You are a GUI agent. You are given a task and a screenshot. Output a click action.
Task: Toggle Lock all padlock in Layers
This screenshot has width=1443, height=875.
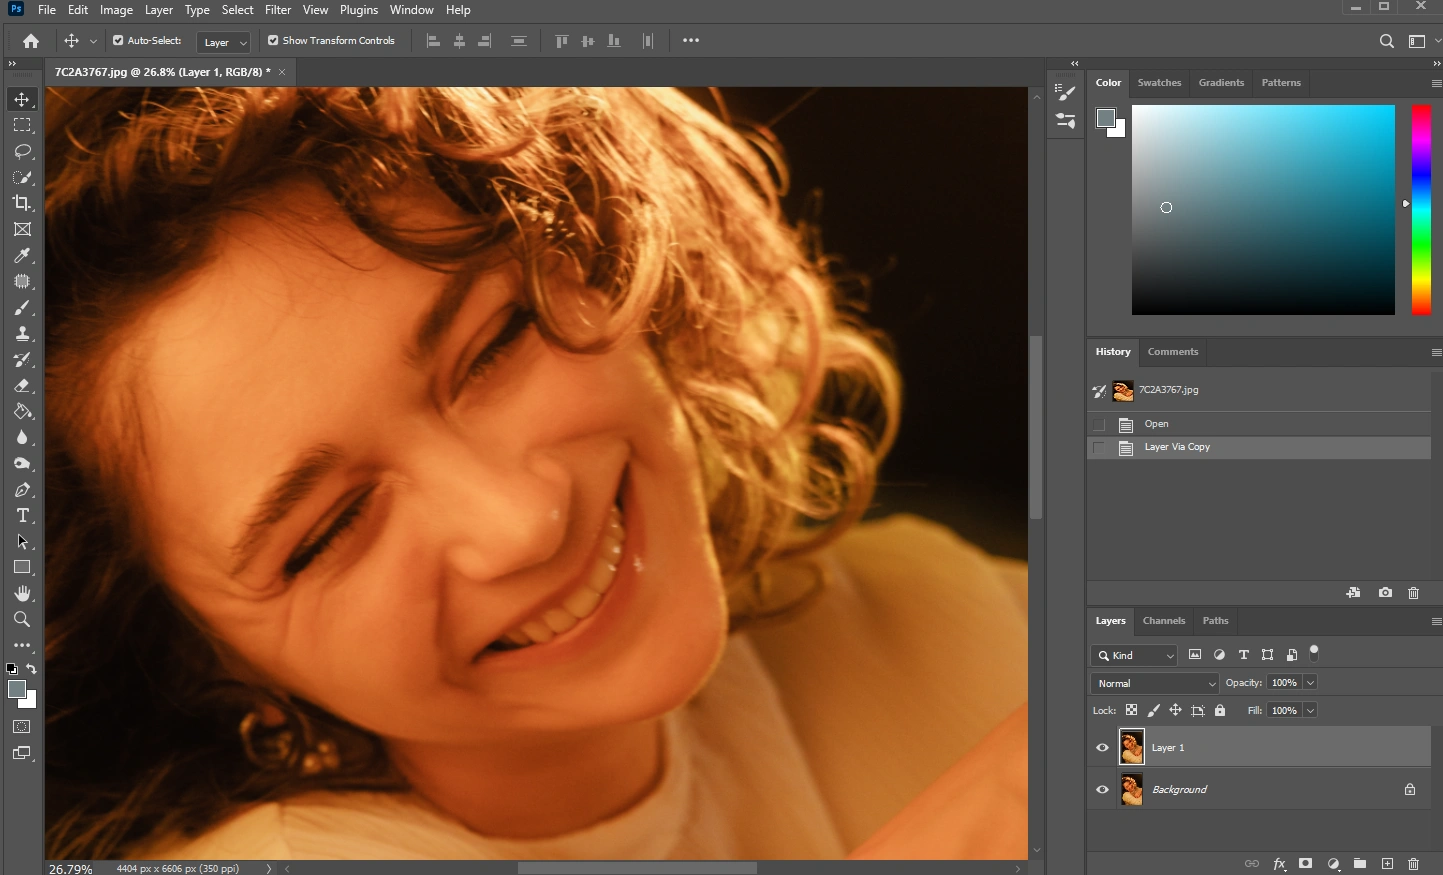tap(1220, 711)
